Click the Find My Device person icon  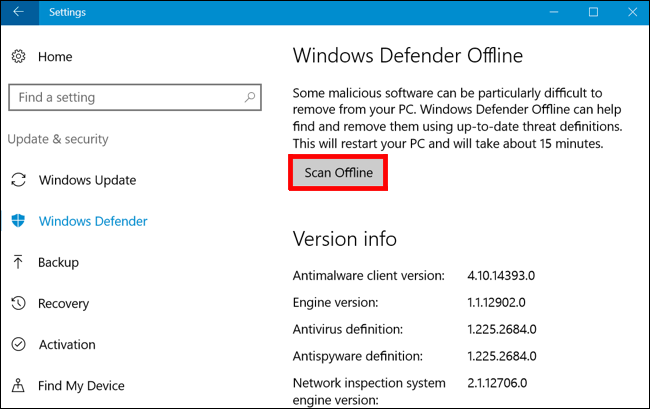[18, 385]
